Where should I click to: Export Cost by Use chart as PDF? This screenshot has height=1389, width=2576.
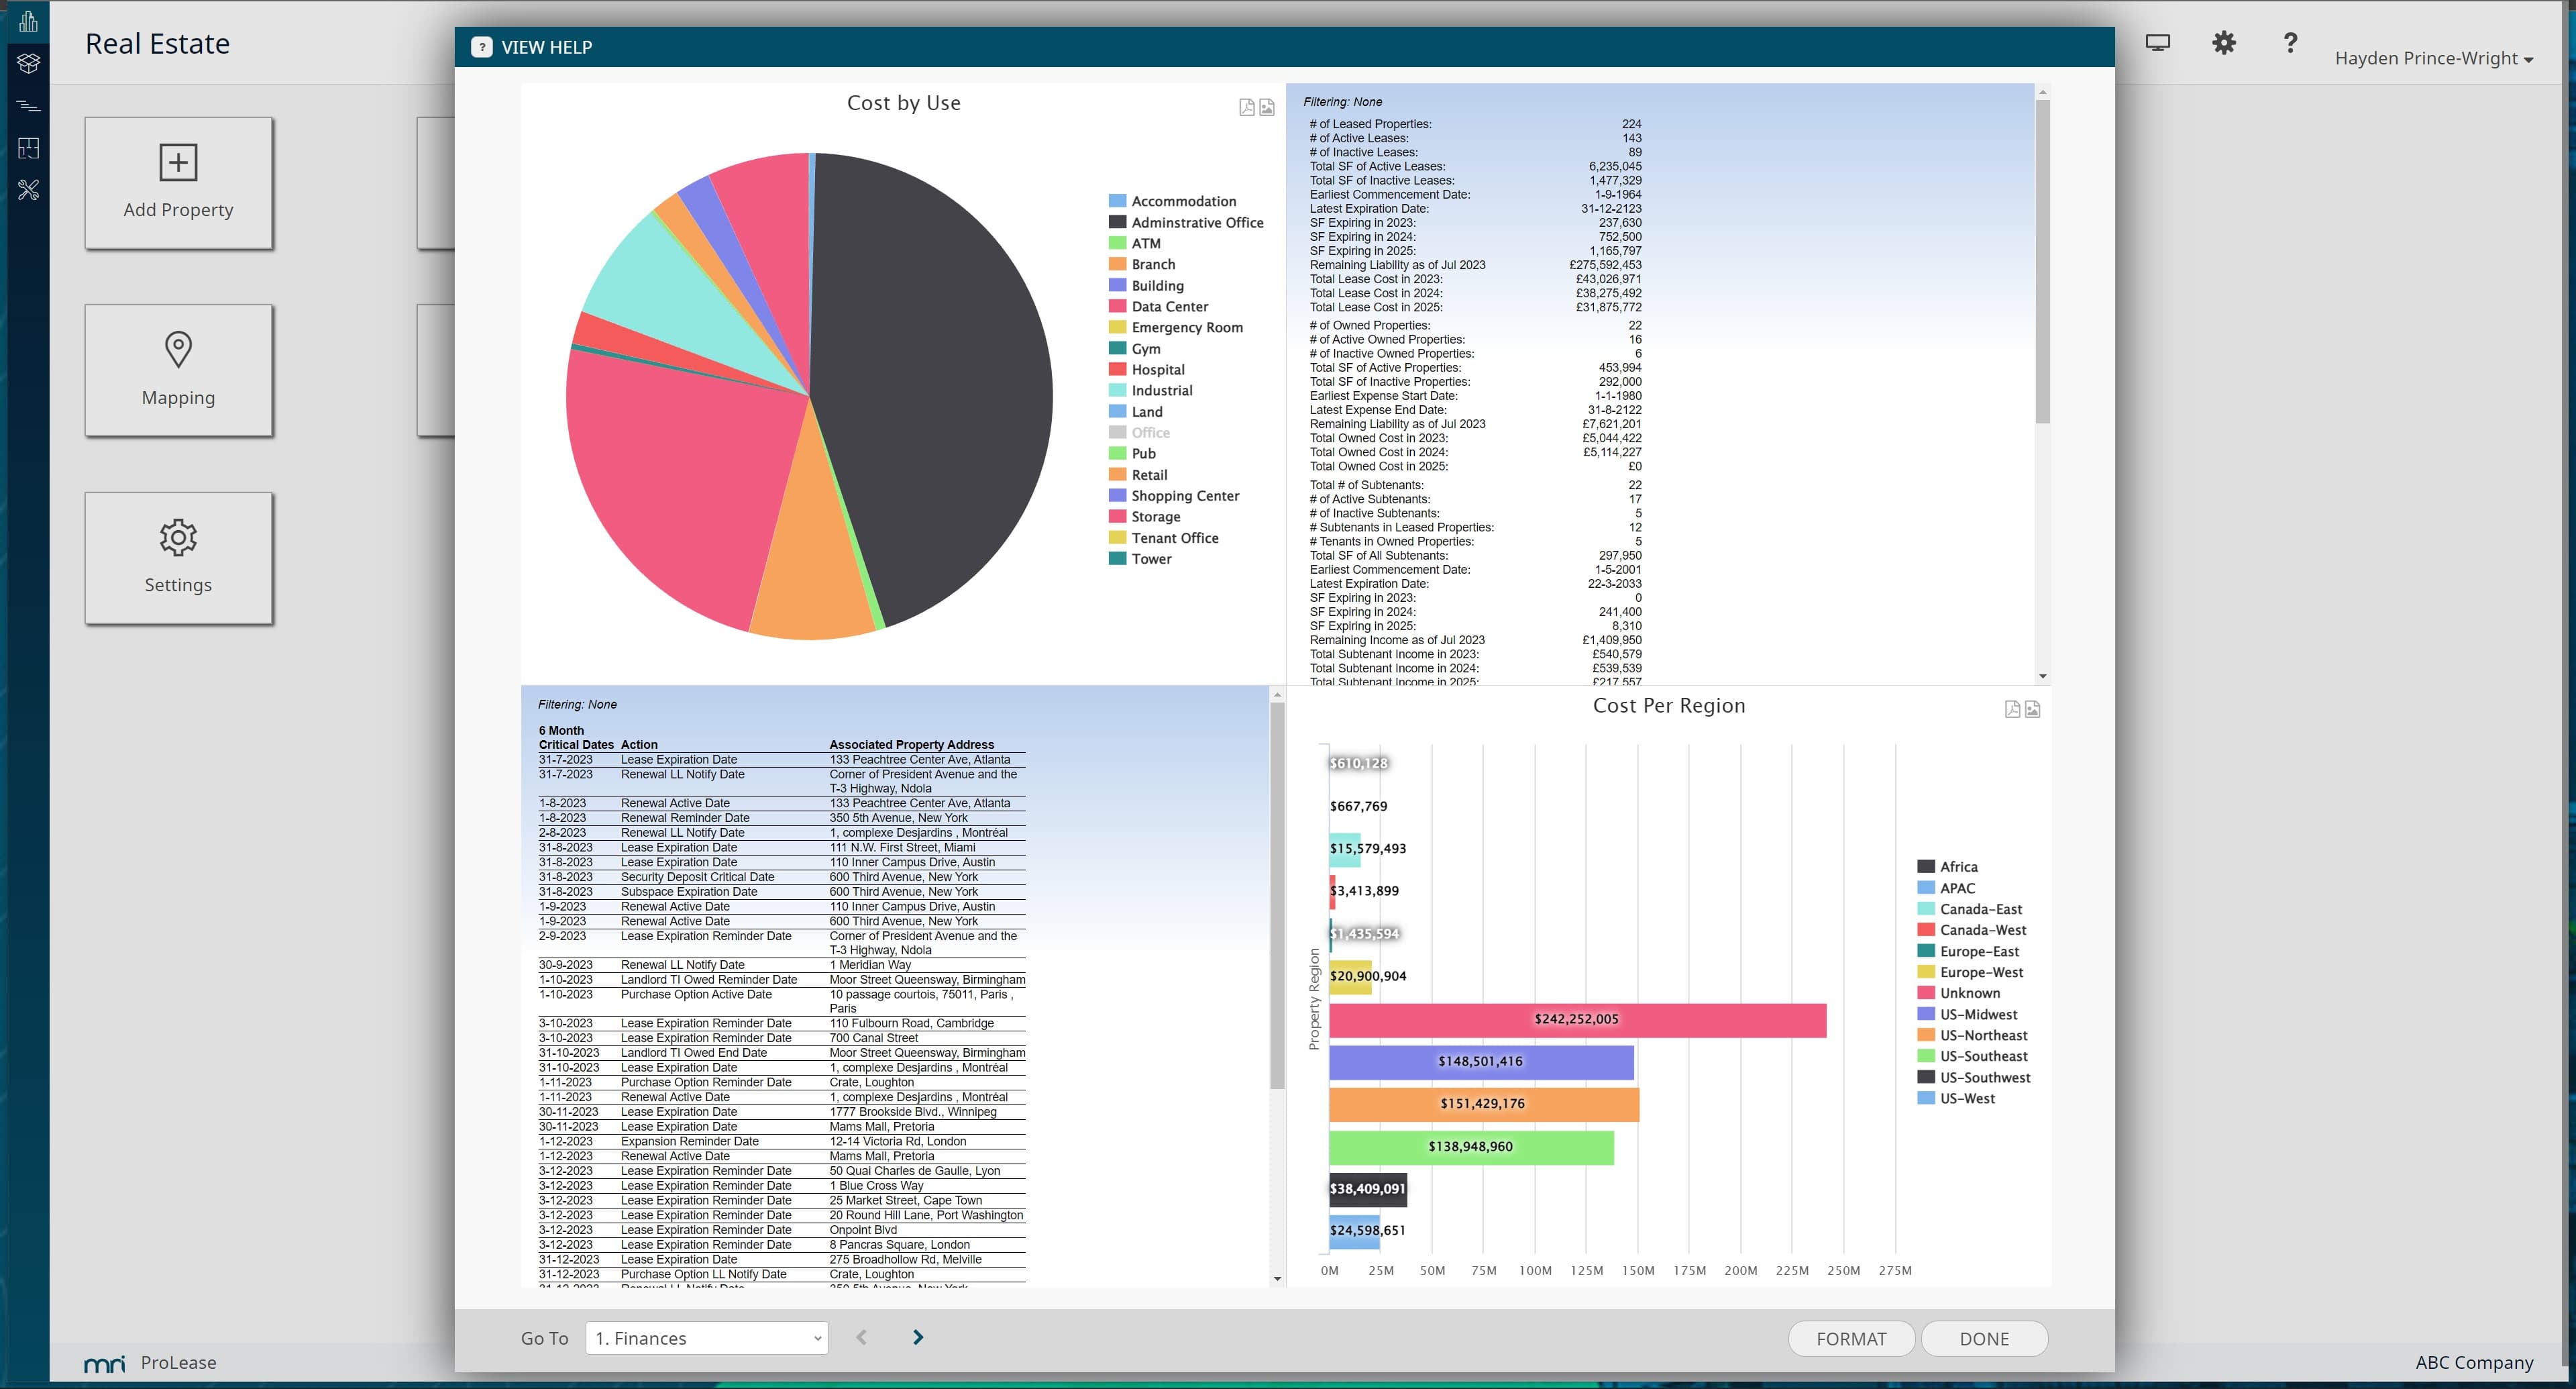click(x=1246, y=108)
